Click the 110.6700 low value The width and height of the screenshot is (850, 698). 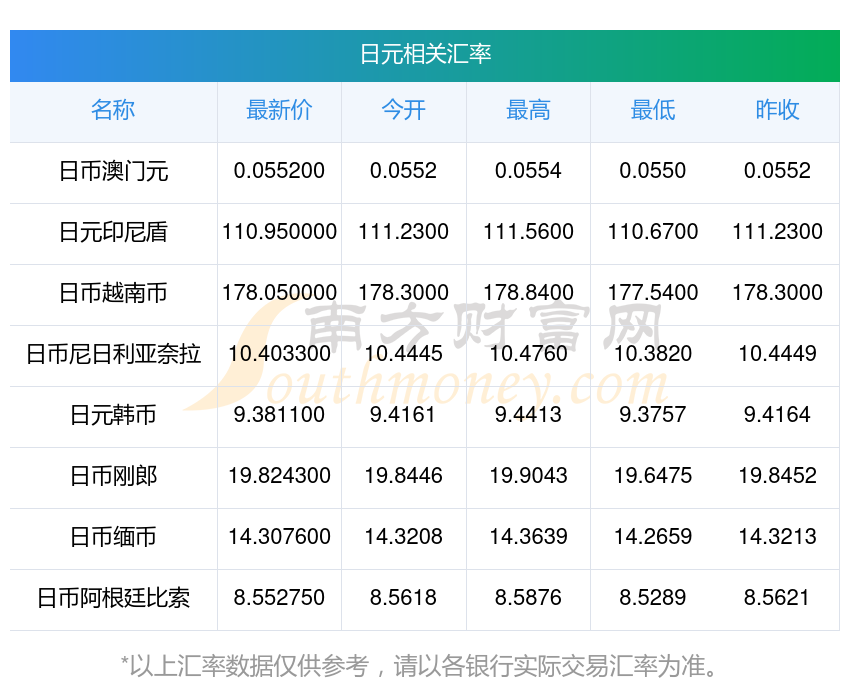click(x=653, y=232)
